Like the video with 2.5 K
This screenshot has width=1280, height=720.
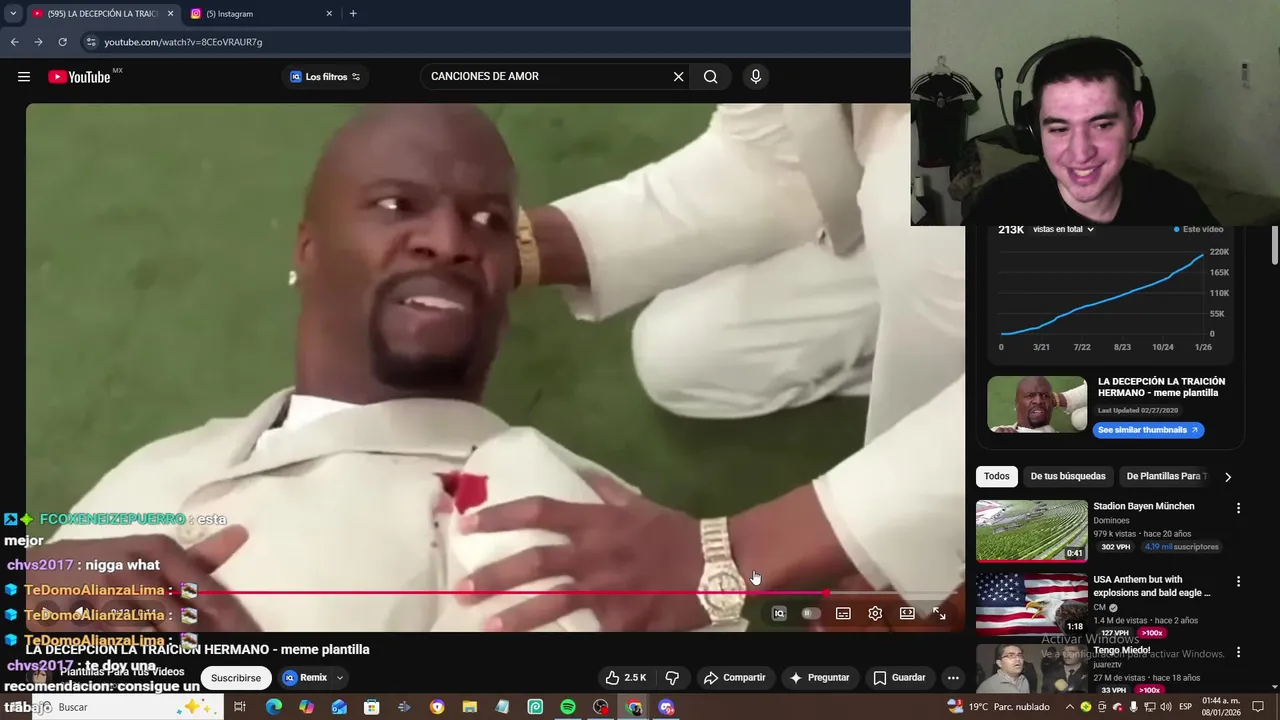pos(626,677)
